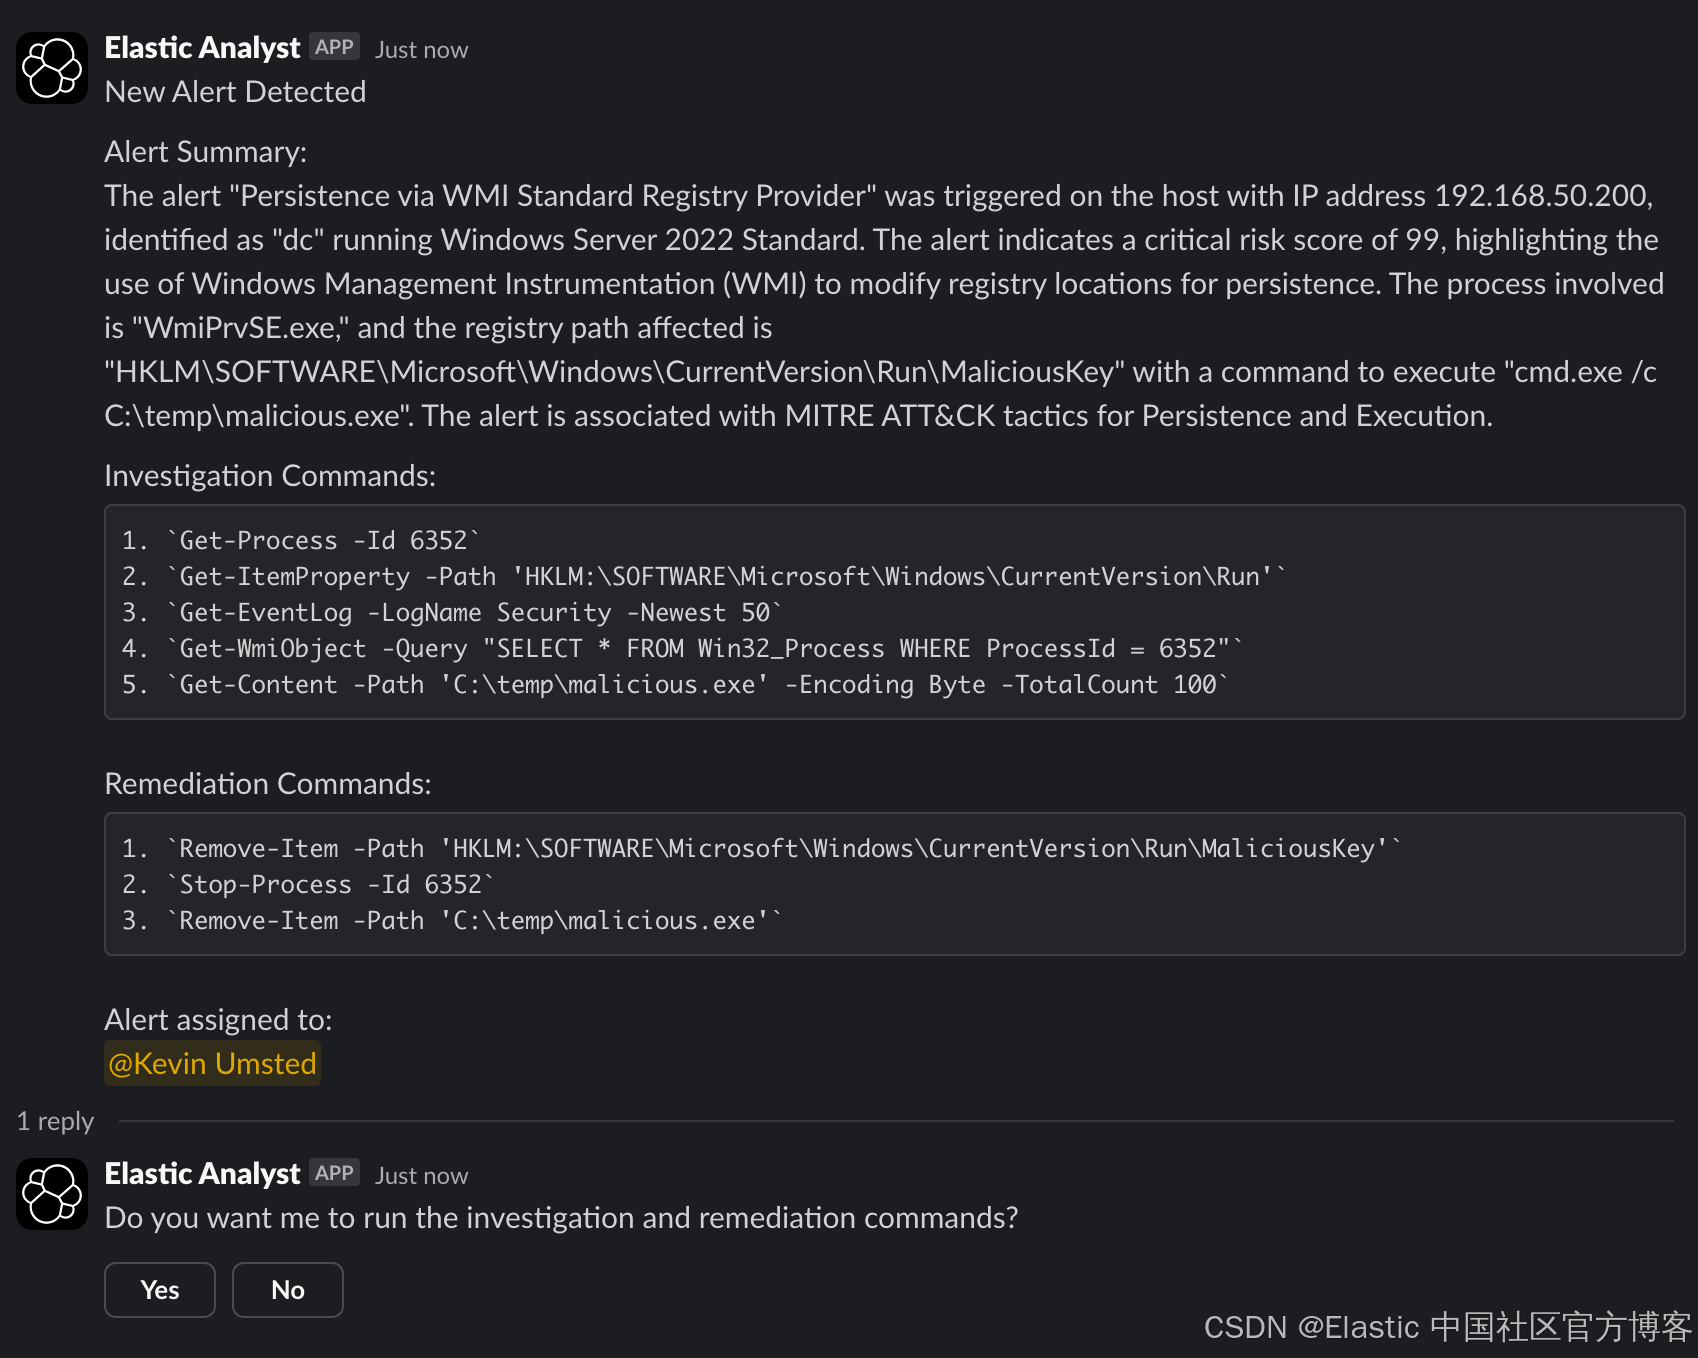The height and width of the screenshot is (1358, 1698).
Task: Click the APP badge on the first message
Action: 334,47
